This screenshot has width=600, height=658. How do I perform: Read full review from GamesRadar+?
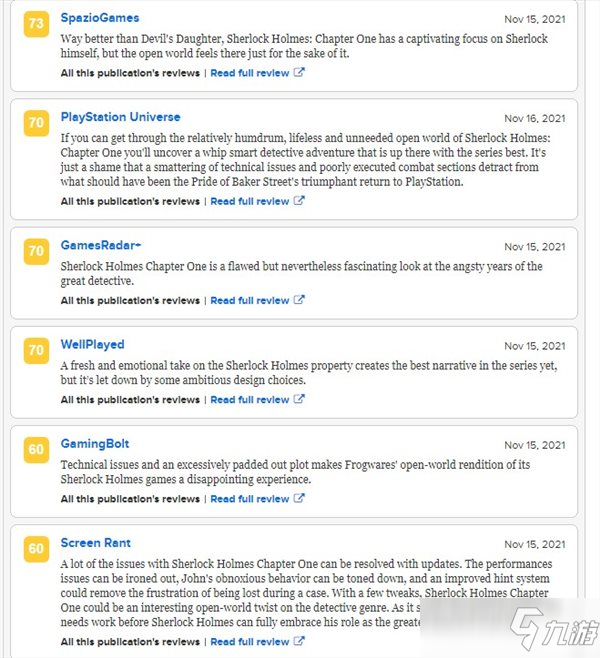point(250,300)
